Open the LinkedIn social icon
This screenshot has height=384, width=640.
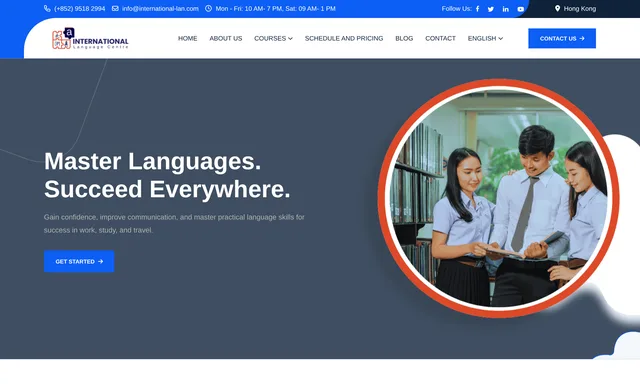coord(505,9)
